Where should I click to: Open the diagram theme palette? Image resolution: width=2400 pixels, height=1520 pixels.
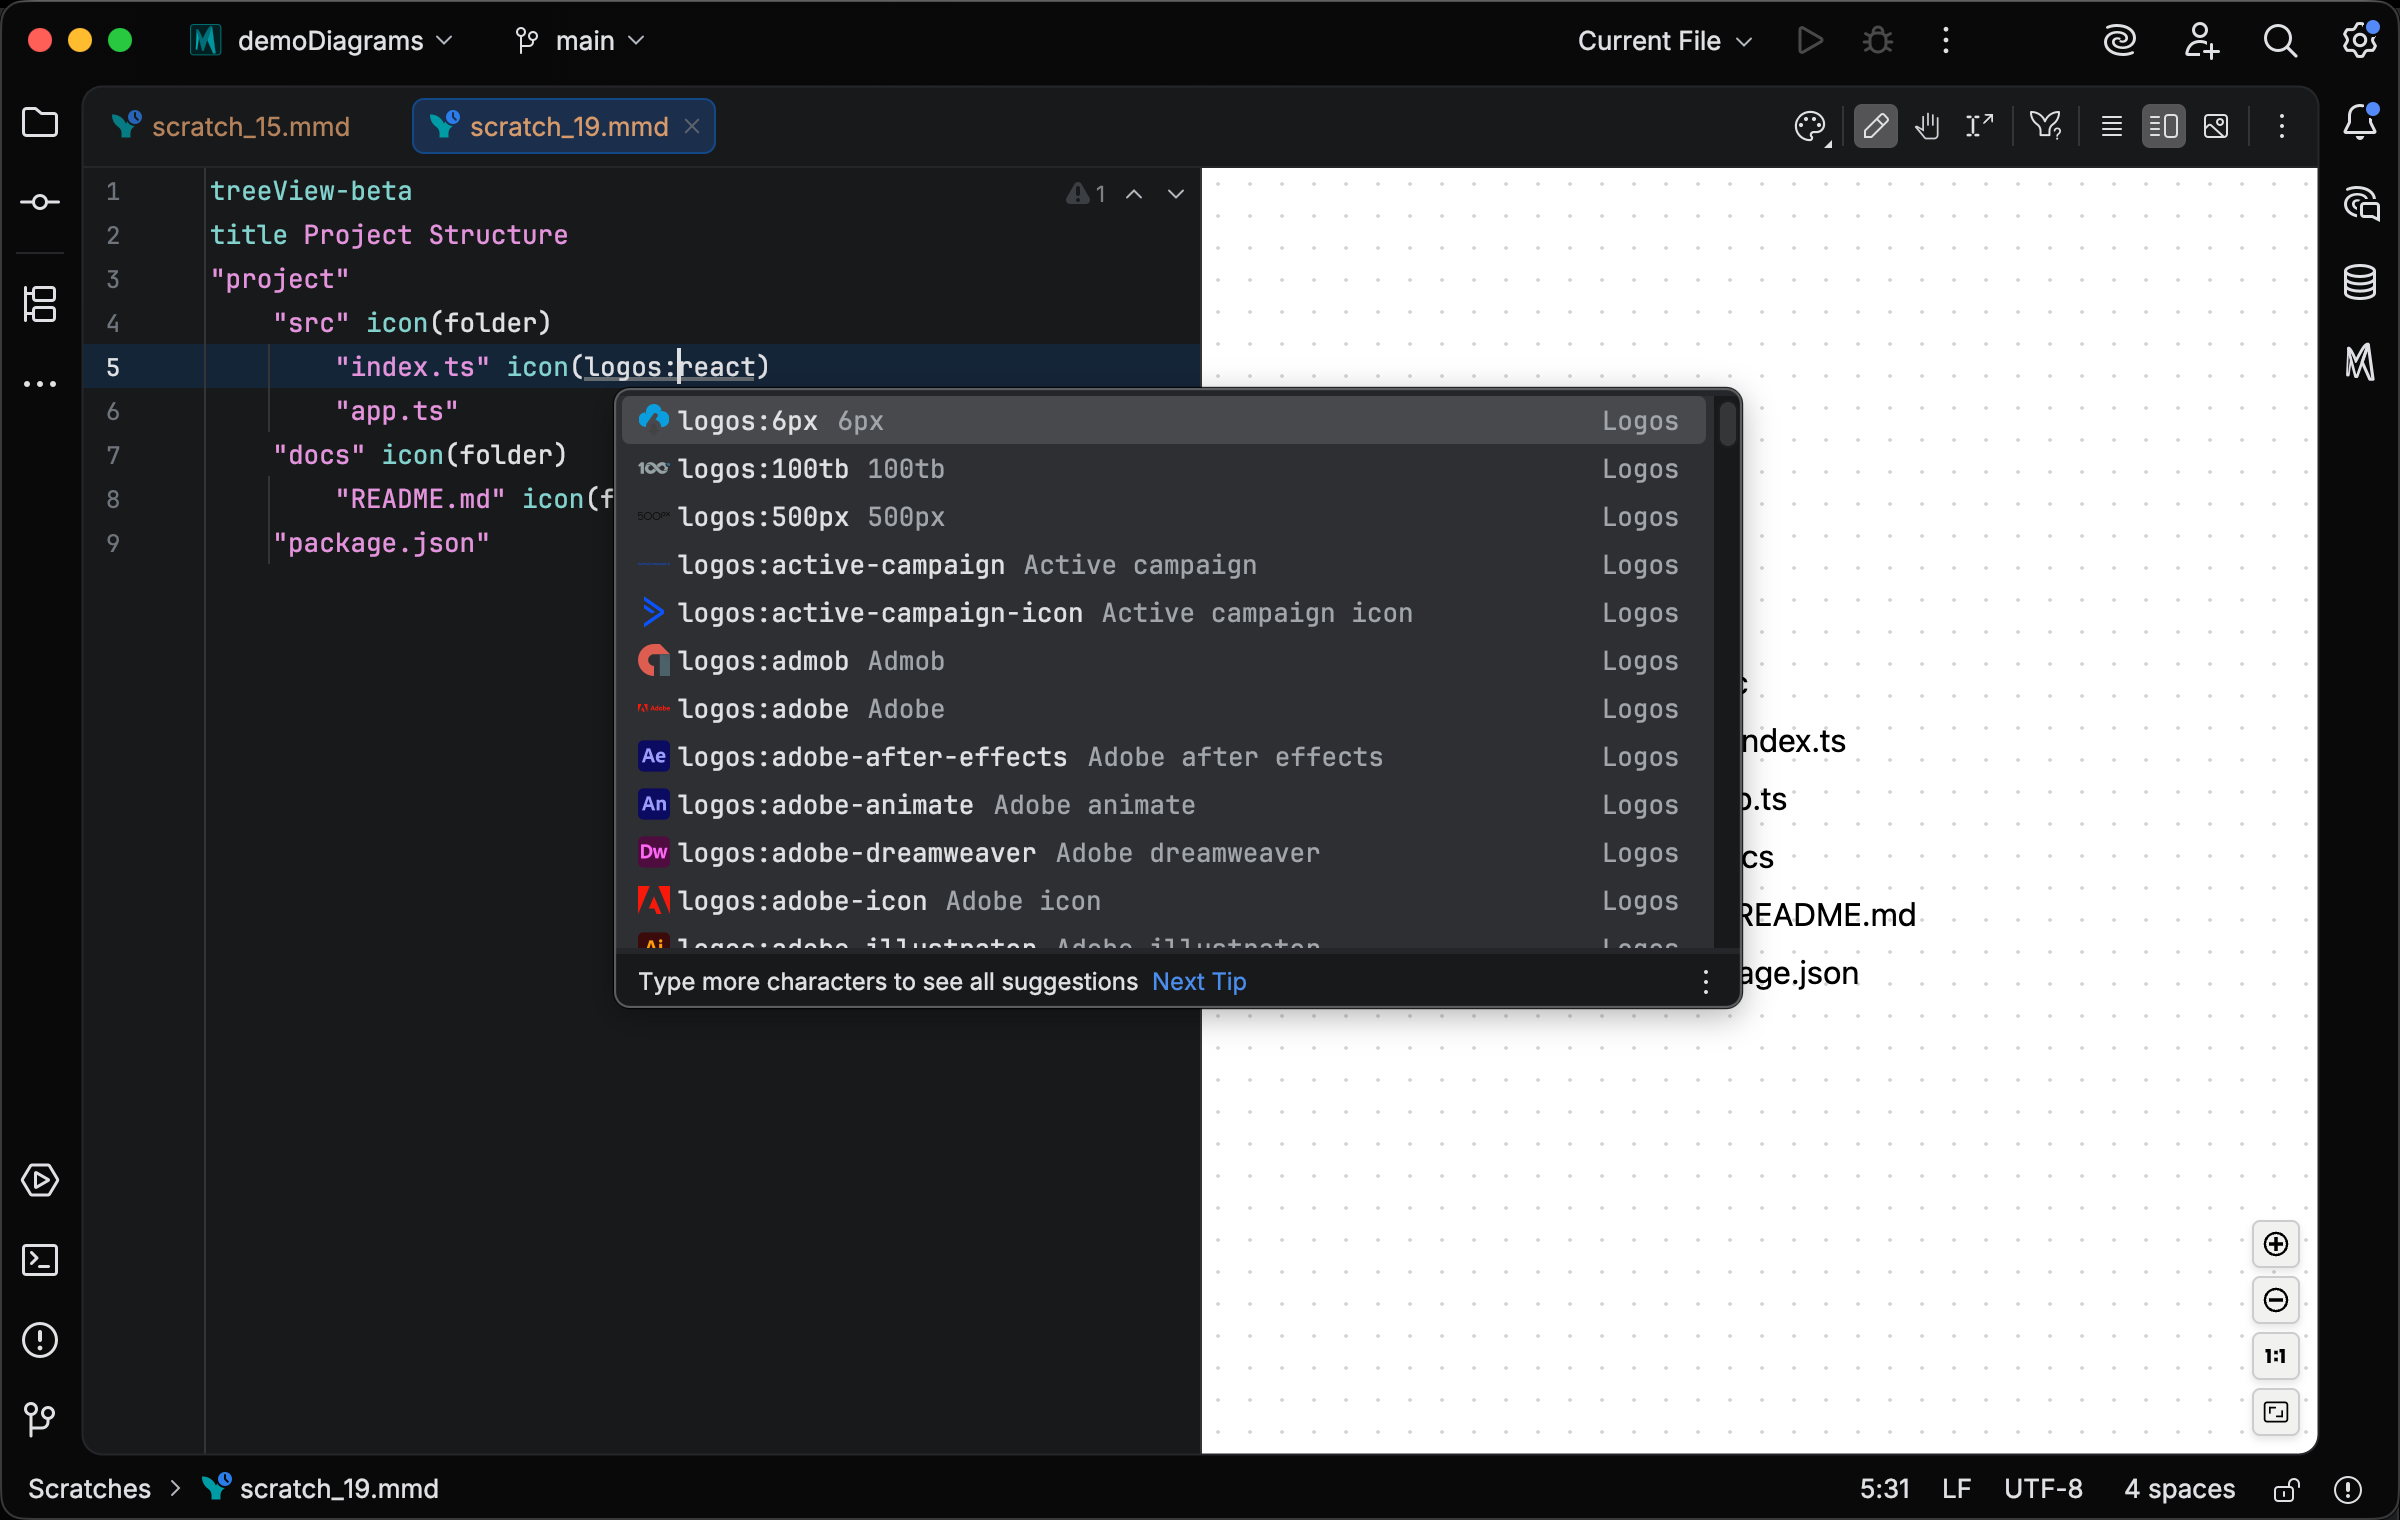pyautogui.click(x=1811, y=127)
